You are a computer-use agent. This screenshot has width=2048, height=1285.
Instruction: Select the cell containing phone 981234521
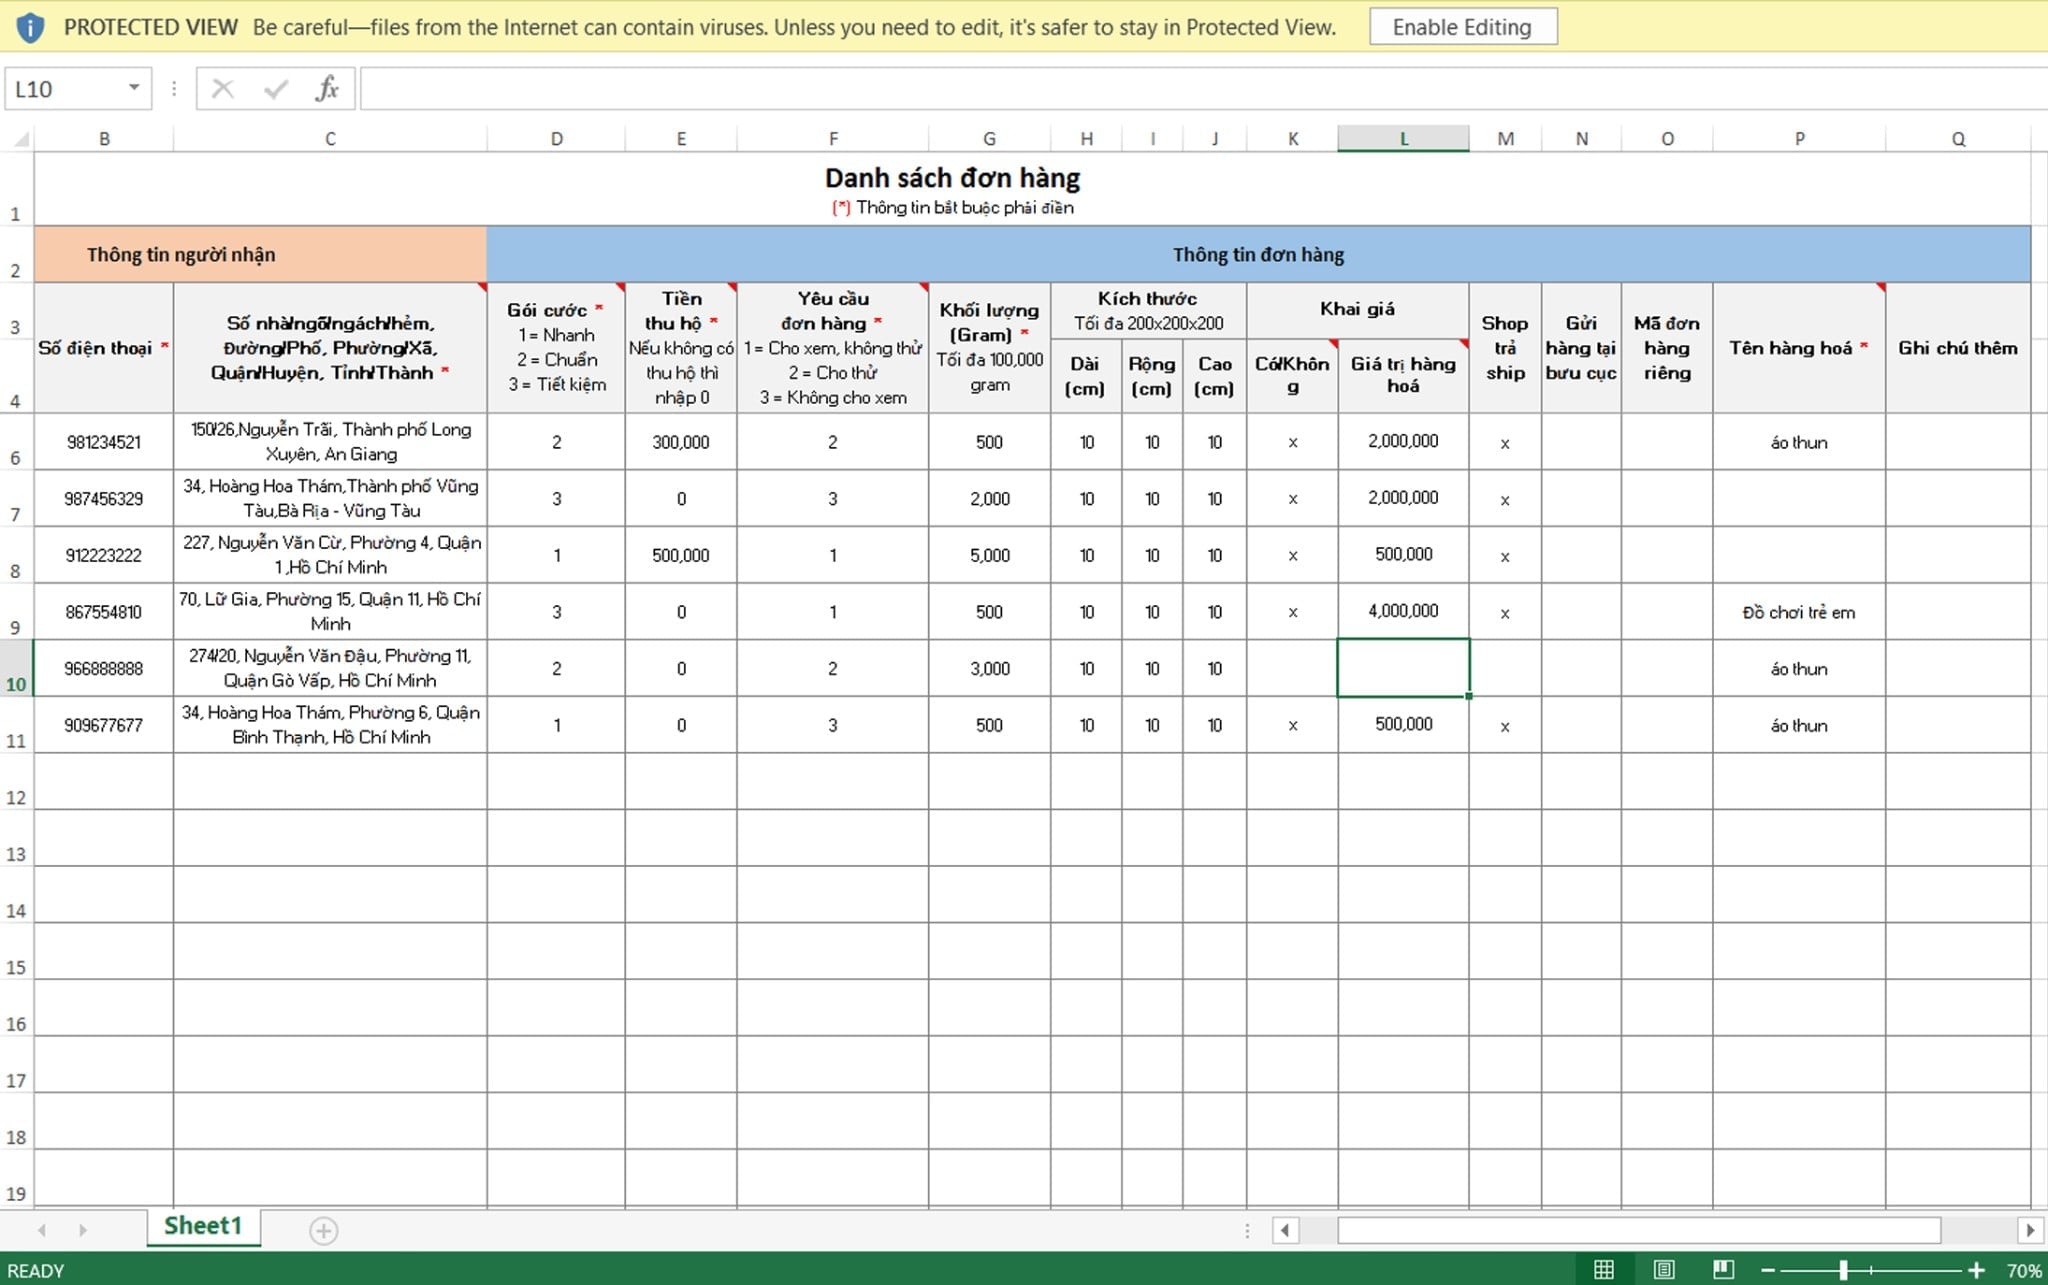pos(104,442)
